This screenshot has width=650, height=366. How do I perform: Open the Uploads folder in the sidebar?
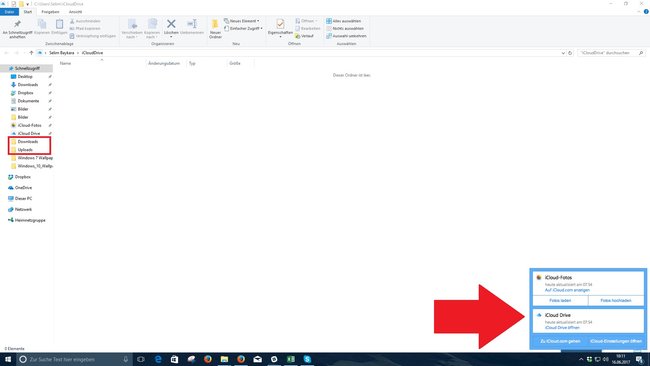pyautogui.click(x=25, y=150)
